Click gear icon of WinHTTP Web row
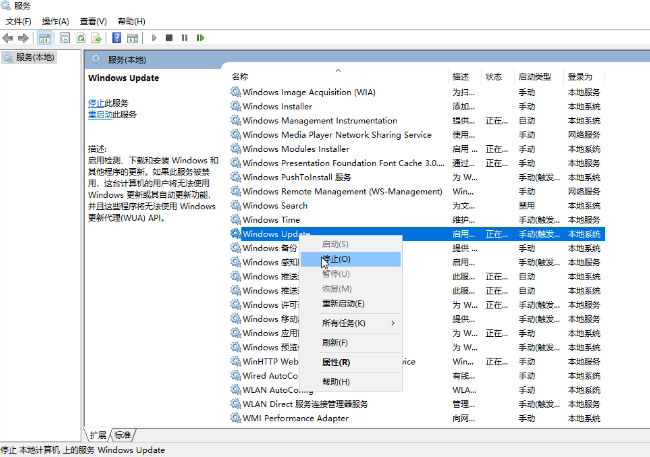Screen dimensions: 650x457 click(x=235, y=361)
